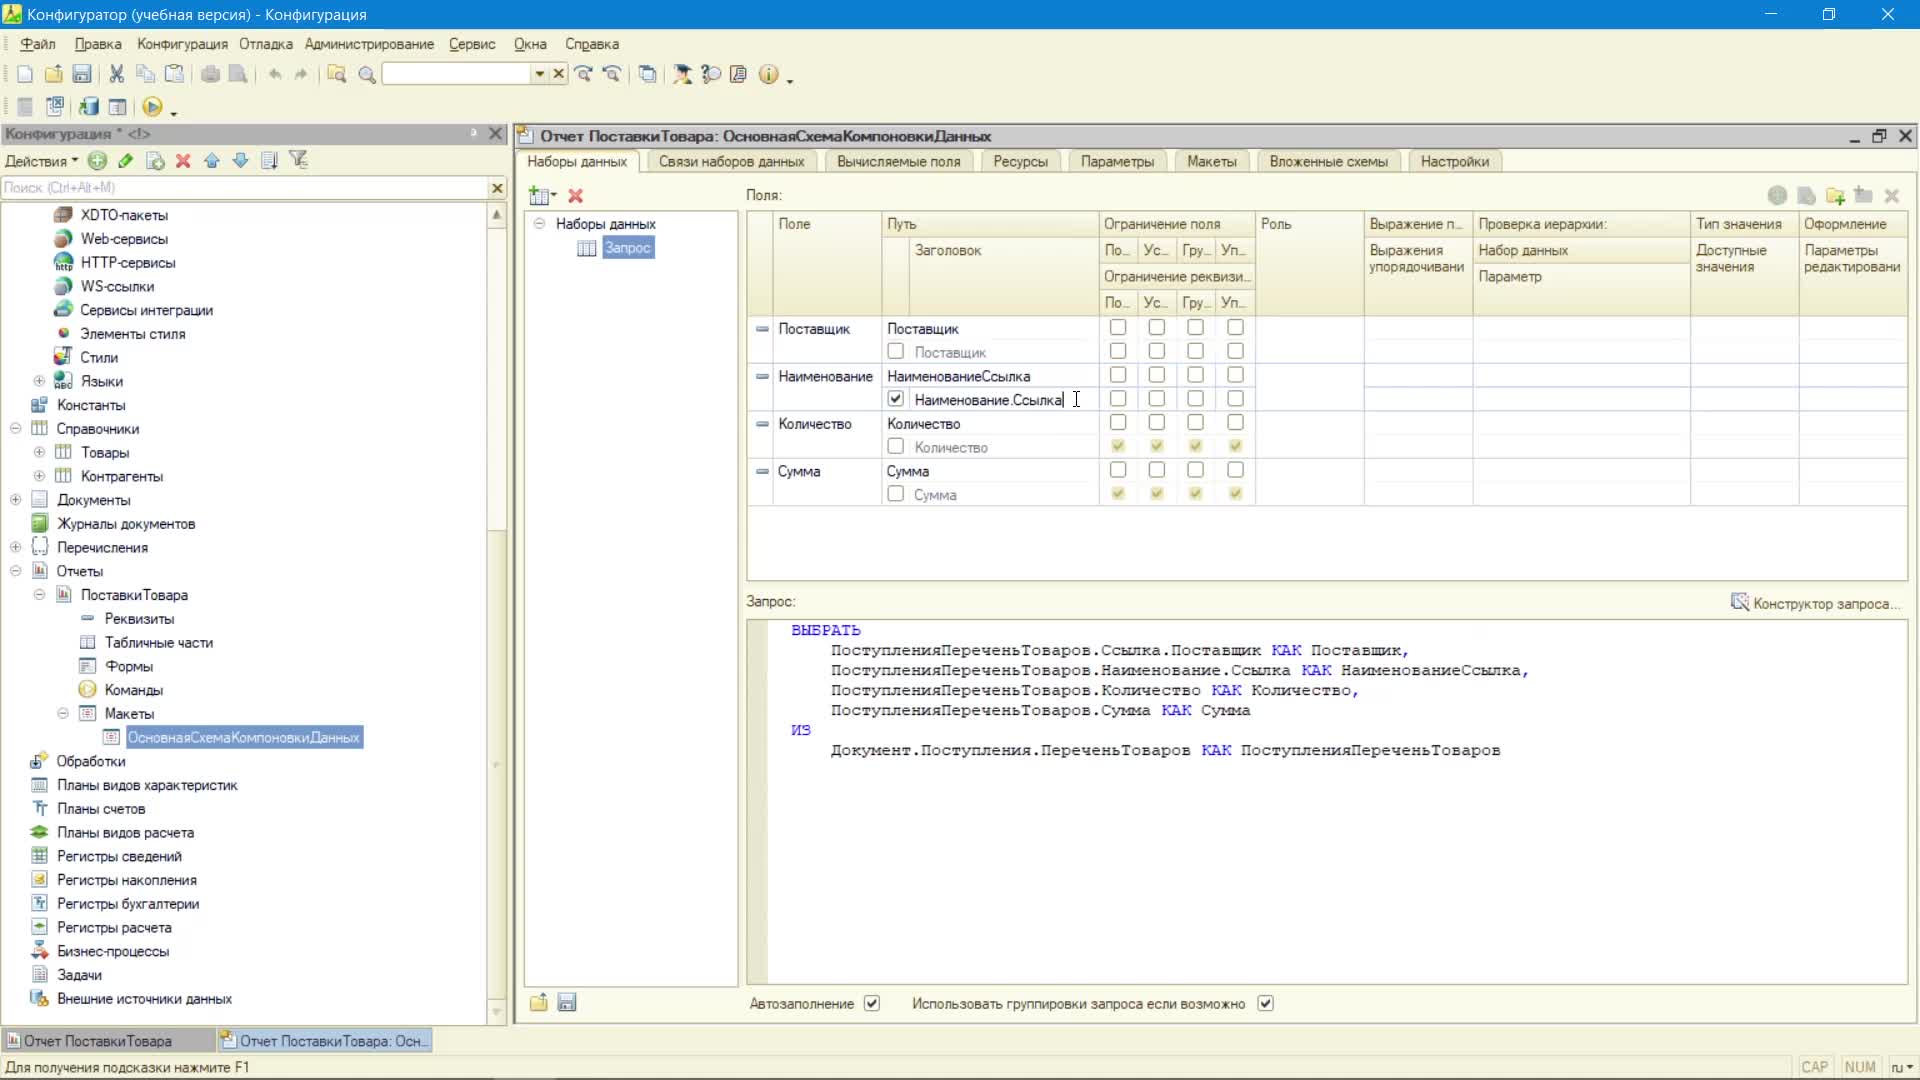Image resolution: width=1920 pixels, height=1080 pixels.
Task: Switch to Связи наборов данных tab
Action: [x=731, y=161]
